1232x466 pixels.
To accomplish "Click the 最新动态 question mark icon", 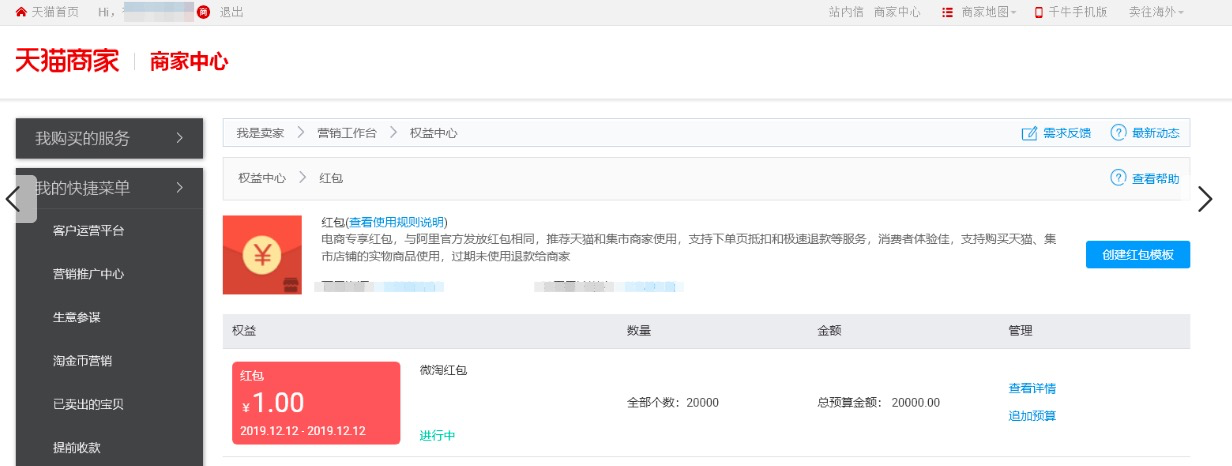I will click(x=1119, y=132).
